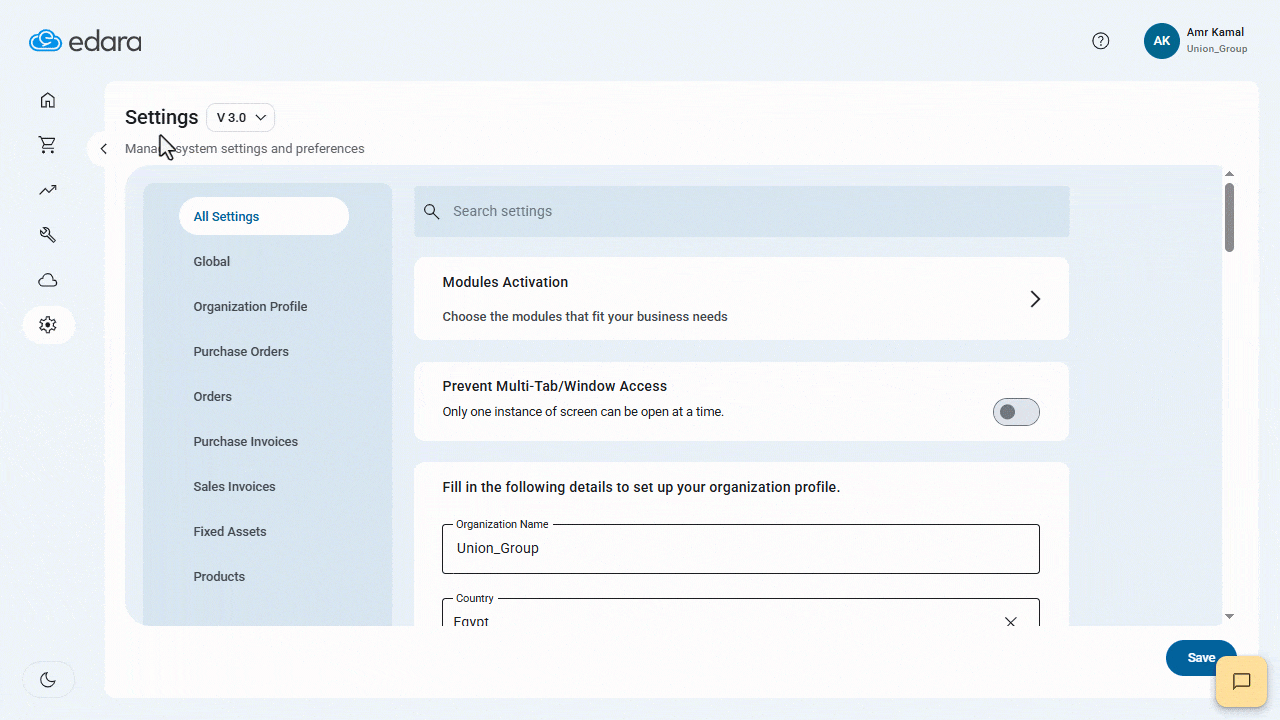1280x720 pixels.
Task: Open the cloud sidebar icon
Action: click(x=48, y=280)
